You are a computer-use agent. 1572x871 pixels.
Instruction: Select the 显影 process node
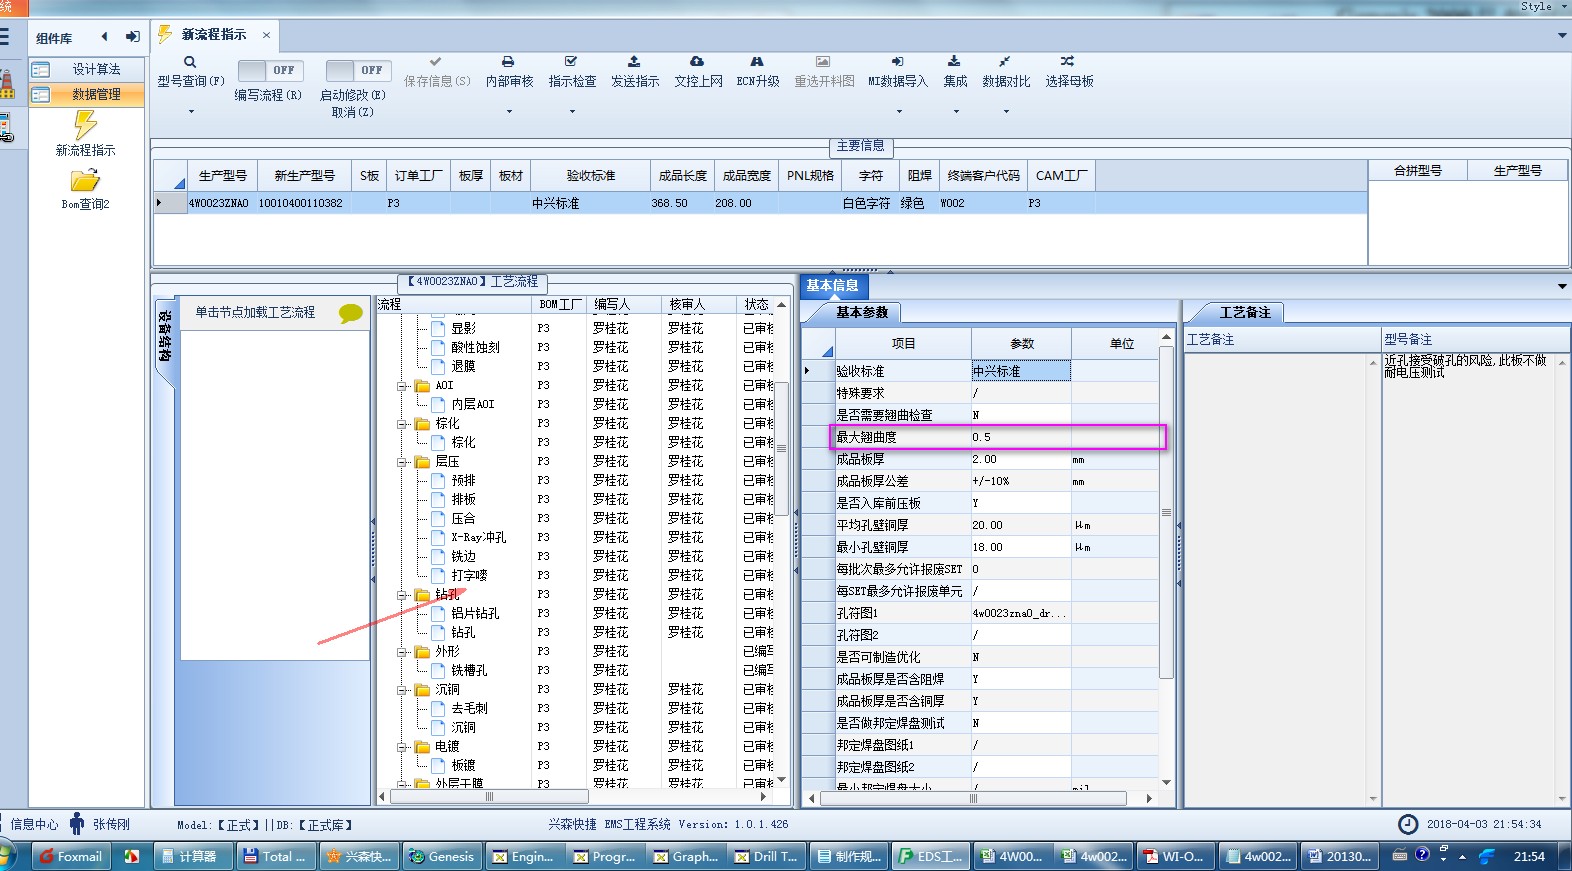(463, 328)
